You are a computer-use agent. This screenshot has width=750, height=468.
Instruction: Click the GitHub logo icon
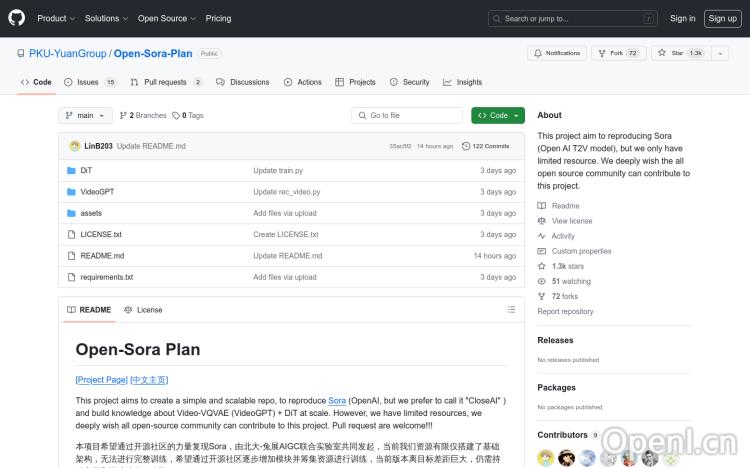click(17, 18)
